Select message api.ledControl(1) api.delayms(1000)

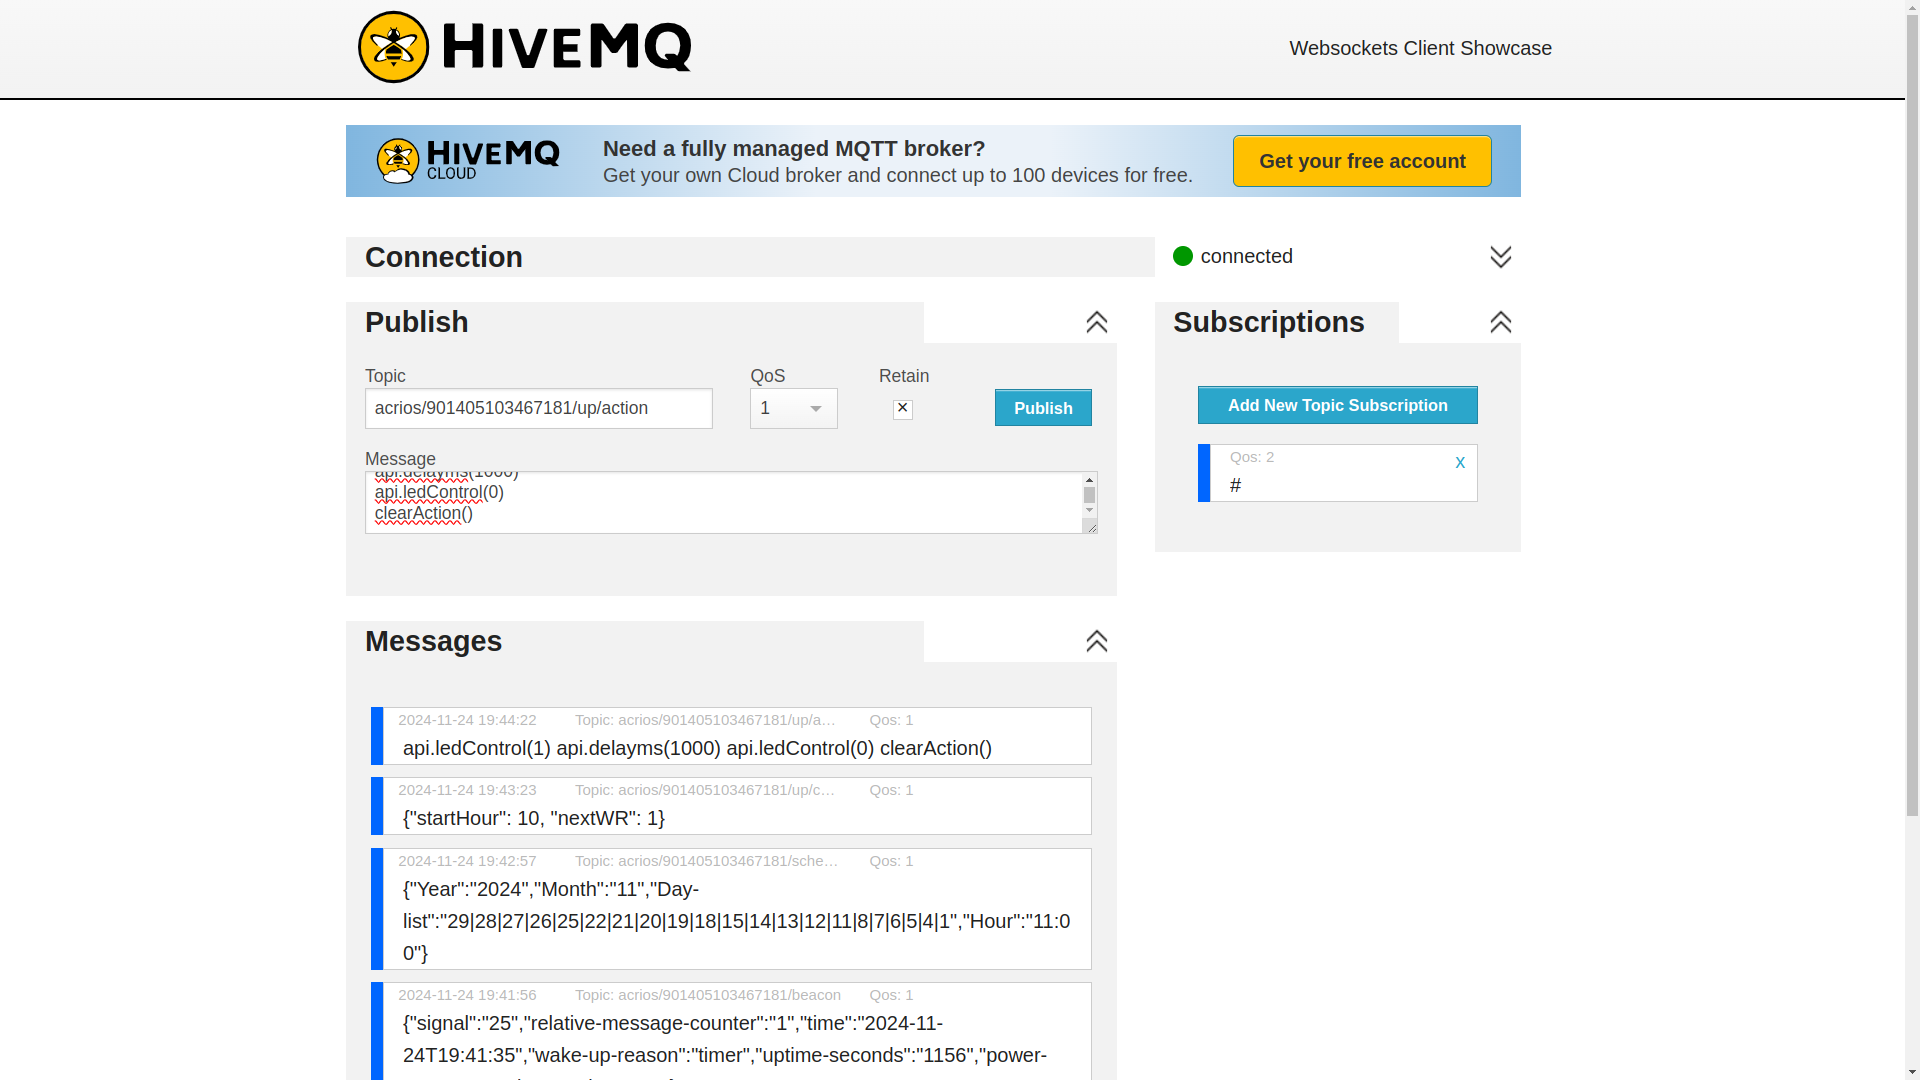(731, 736)
